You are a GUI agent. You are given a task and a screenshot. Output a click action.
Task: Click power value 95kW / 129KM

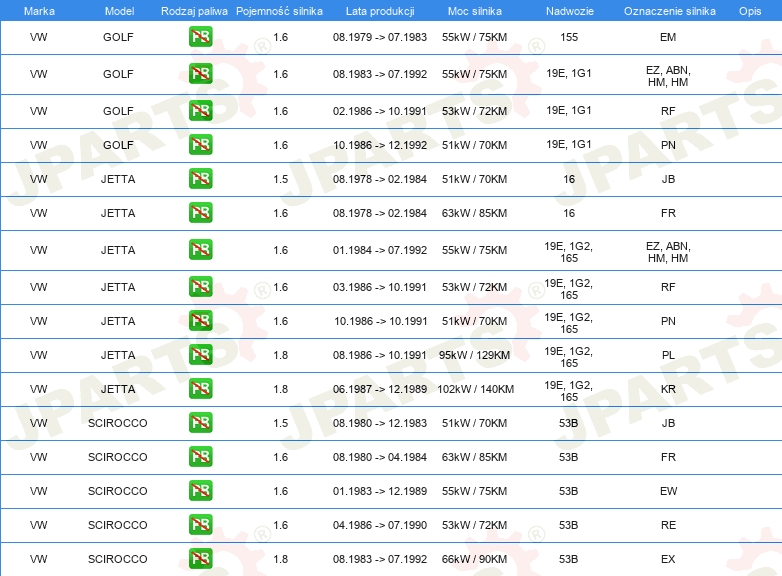474,355
